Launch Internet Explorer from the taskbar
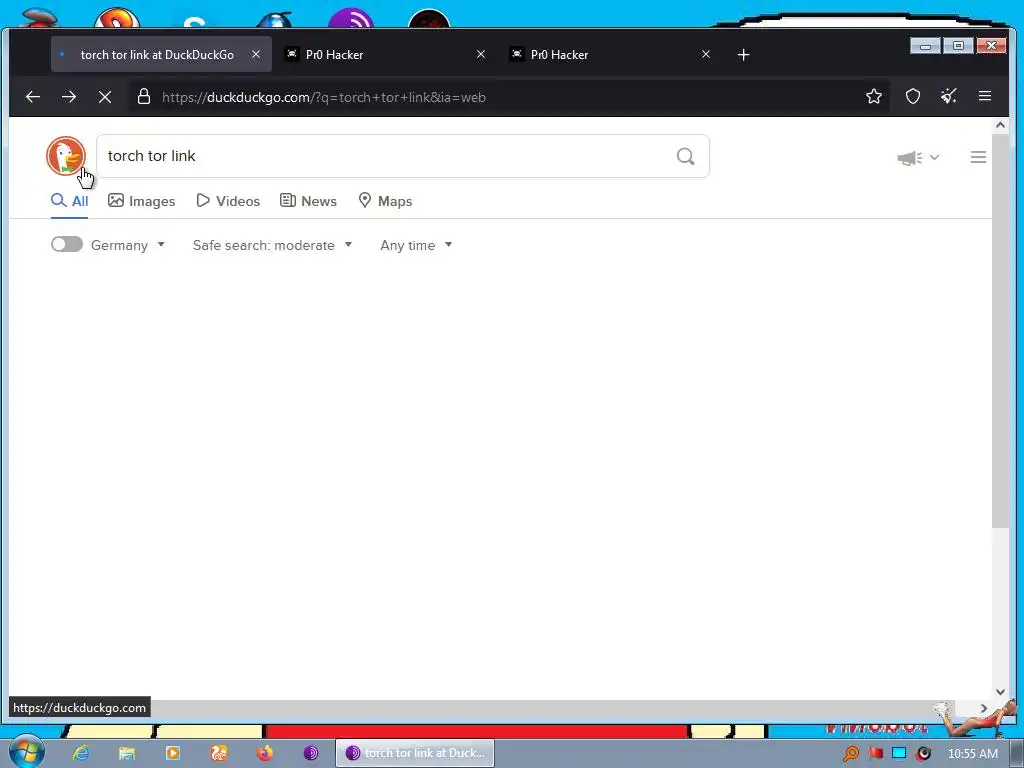The image size is (1024, 768). 80,753
